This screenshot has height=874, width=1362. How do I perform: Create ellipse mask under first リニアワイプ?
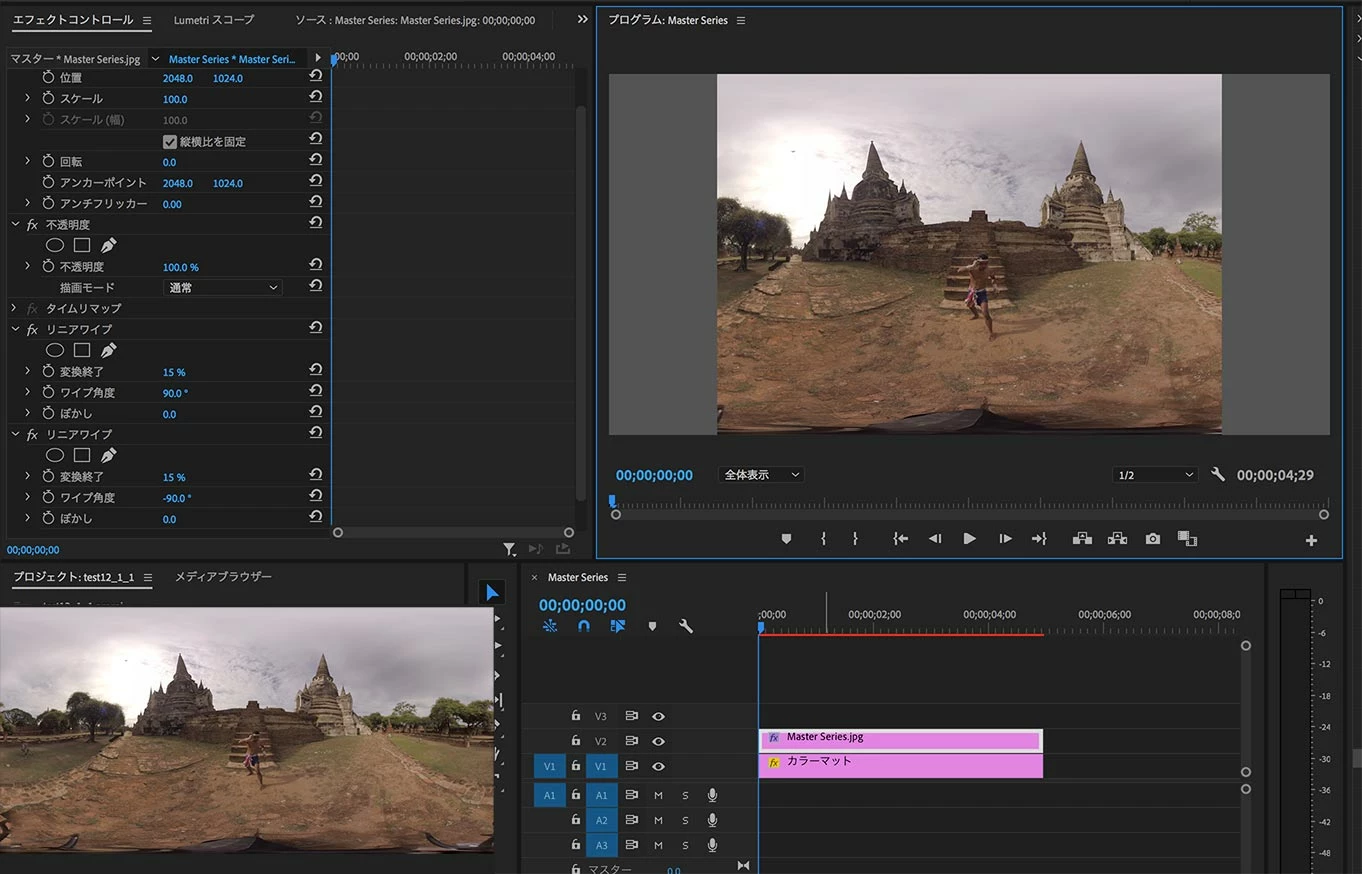point(55,350)
